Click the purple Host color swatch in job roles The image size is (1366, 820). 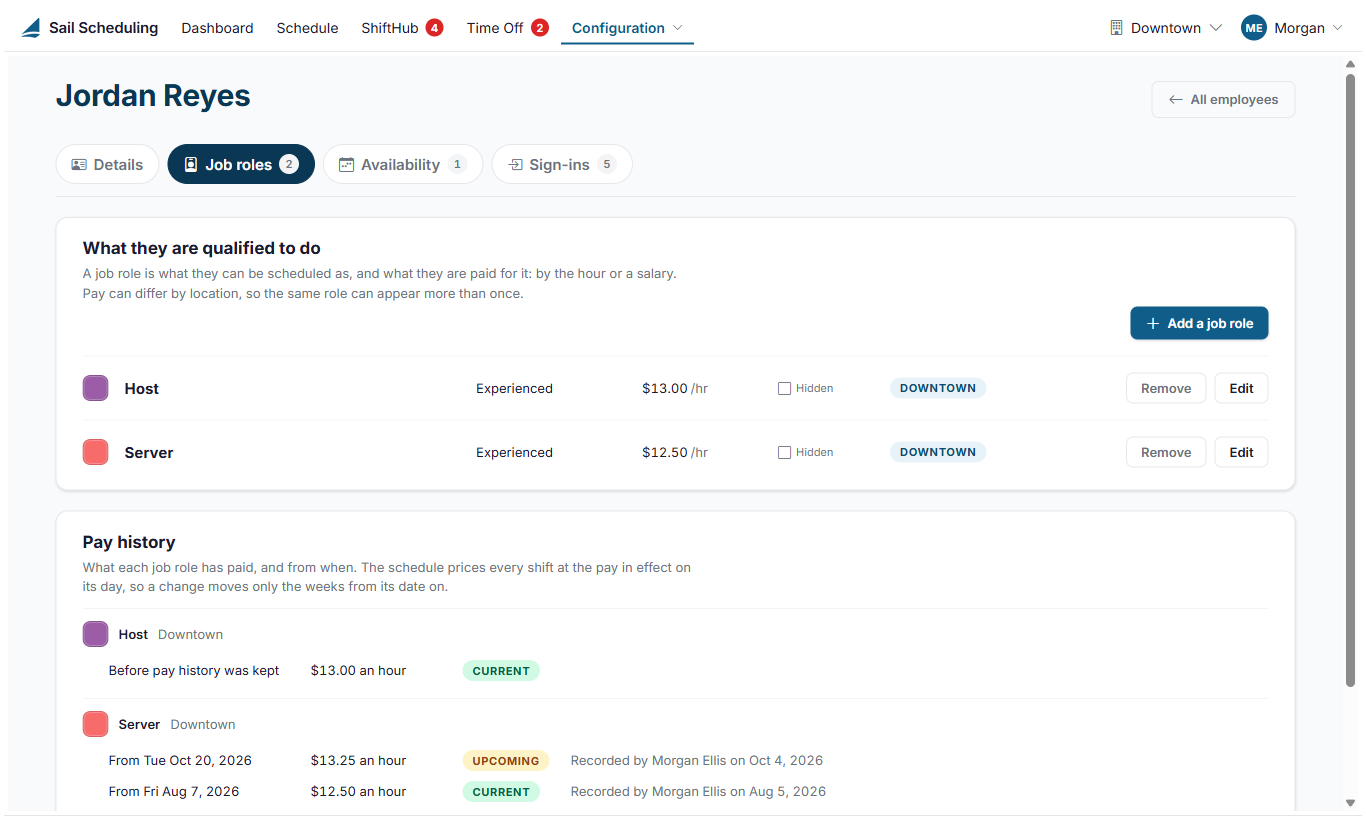pyautogui.click(x=95, y=388)
